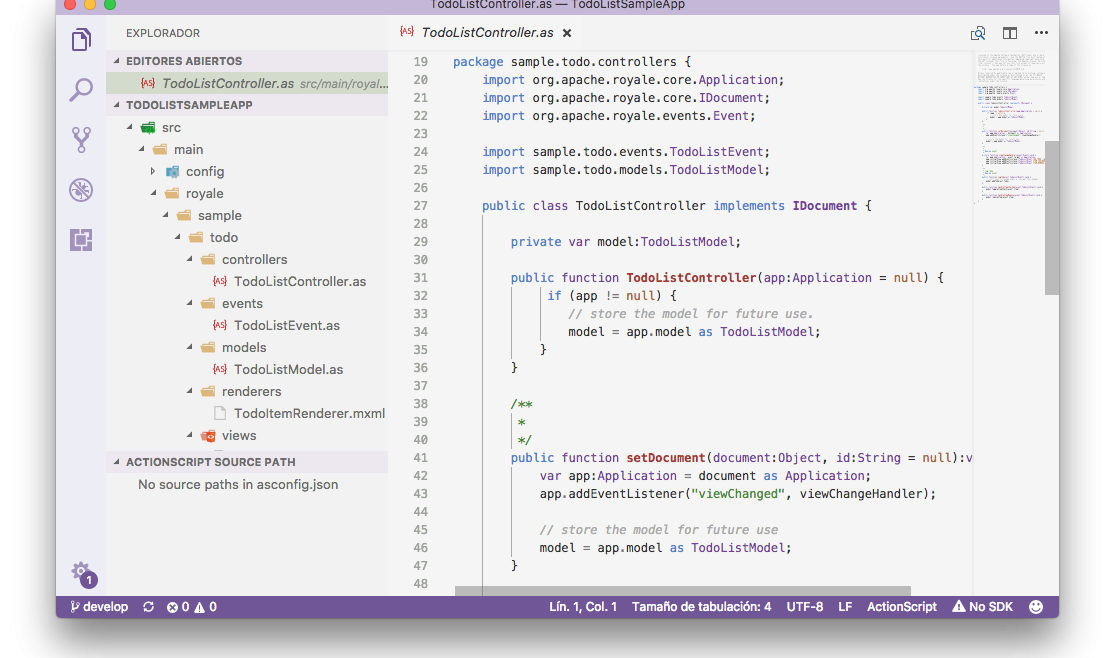Change language mode from ActionScript
The width and height of the screenshot is (1115, 658).
point(901,607)
